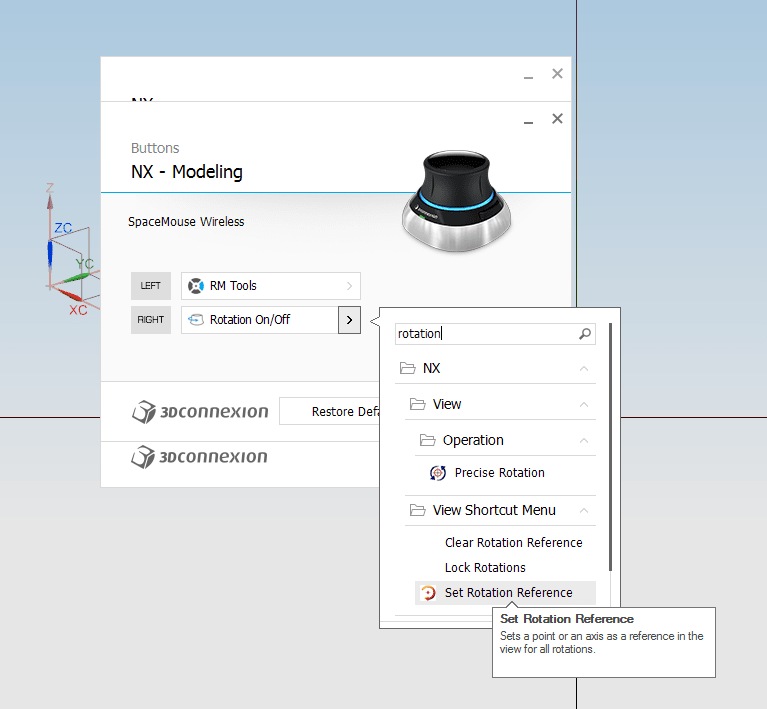Click the Precise Rotation icon

438,473
